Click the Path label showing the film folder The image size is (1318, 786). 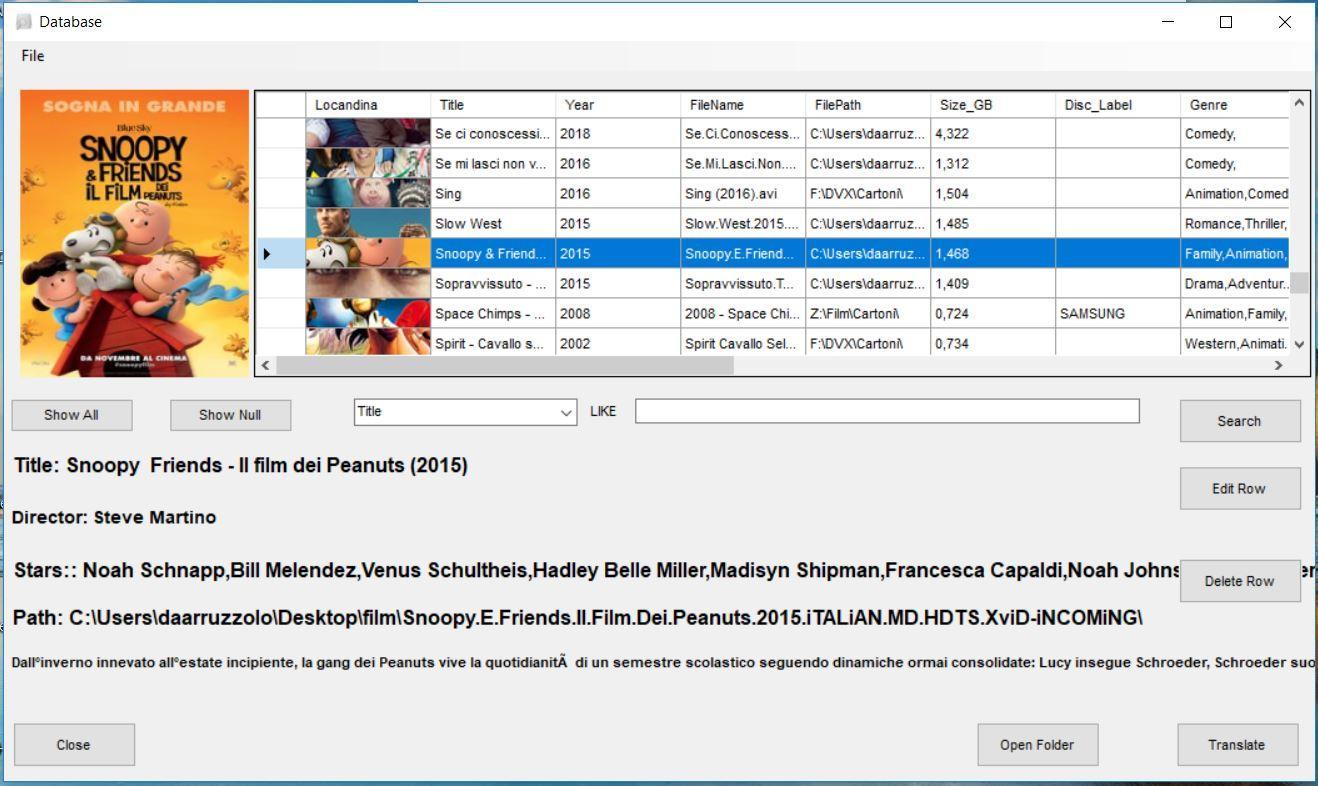coord(578,618)
